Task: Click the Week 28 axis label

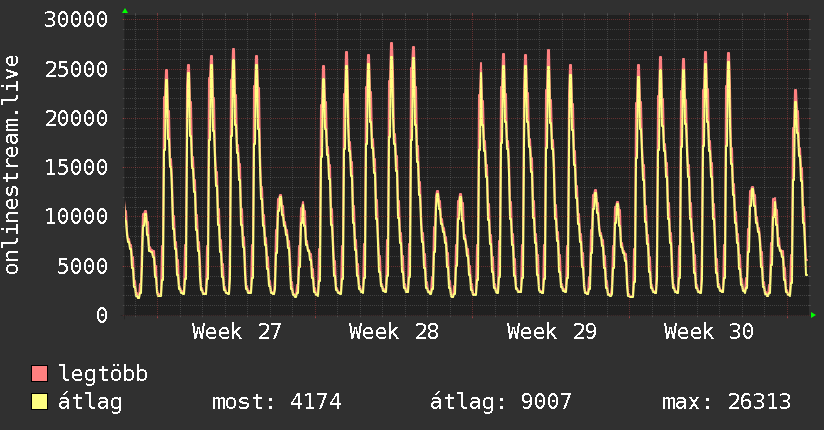Action: 394,332
